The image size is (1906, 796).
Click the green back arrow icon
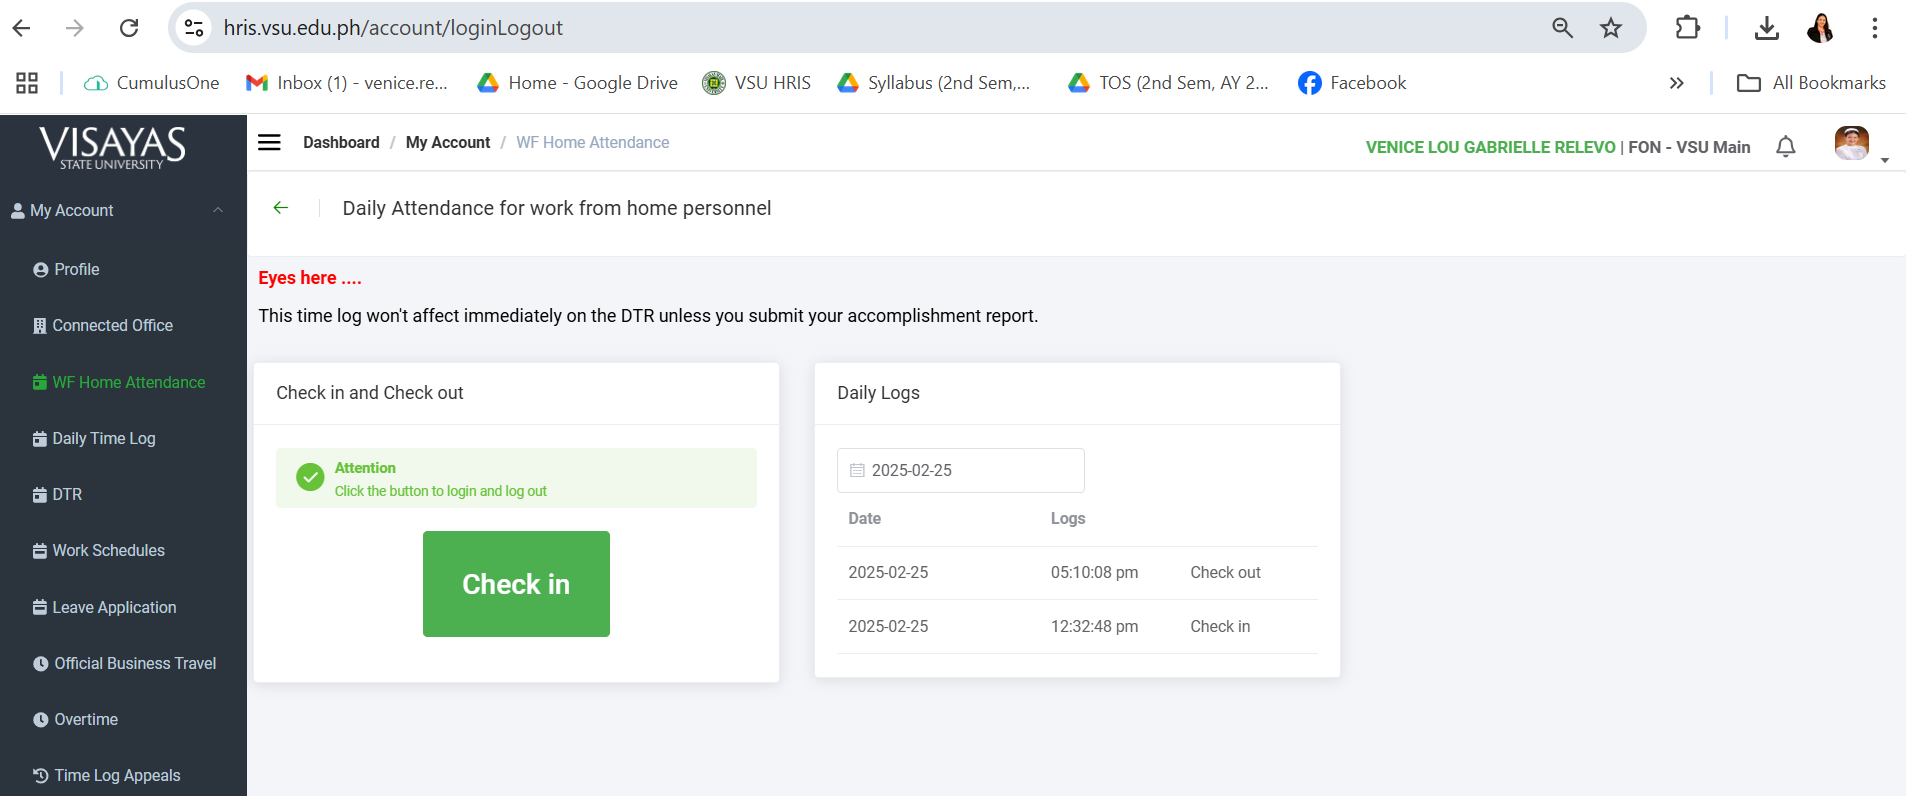(281, 208)
